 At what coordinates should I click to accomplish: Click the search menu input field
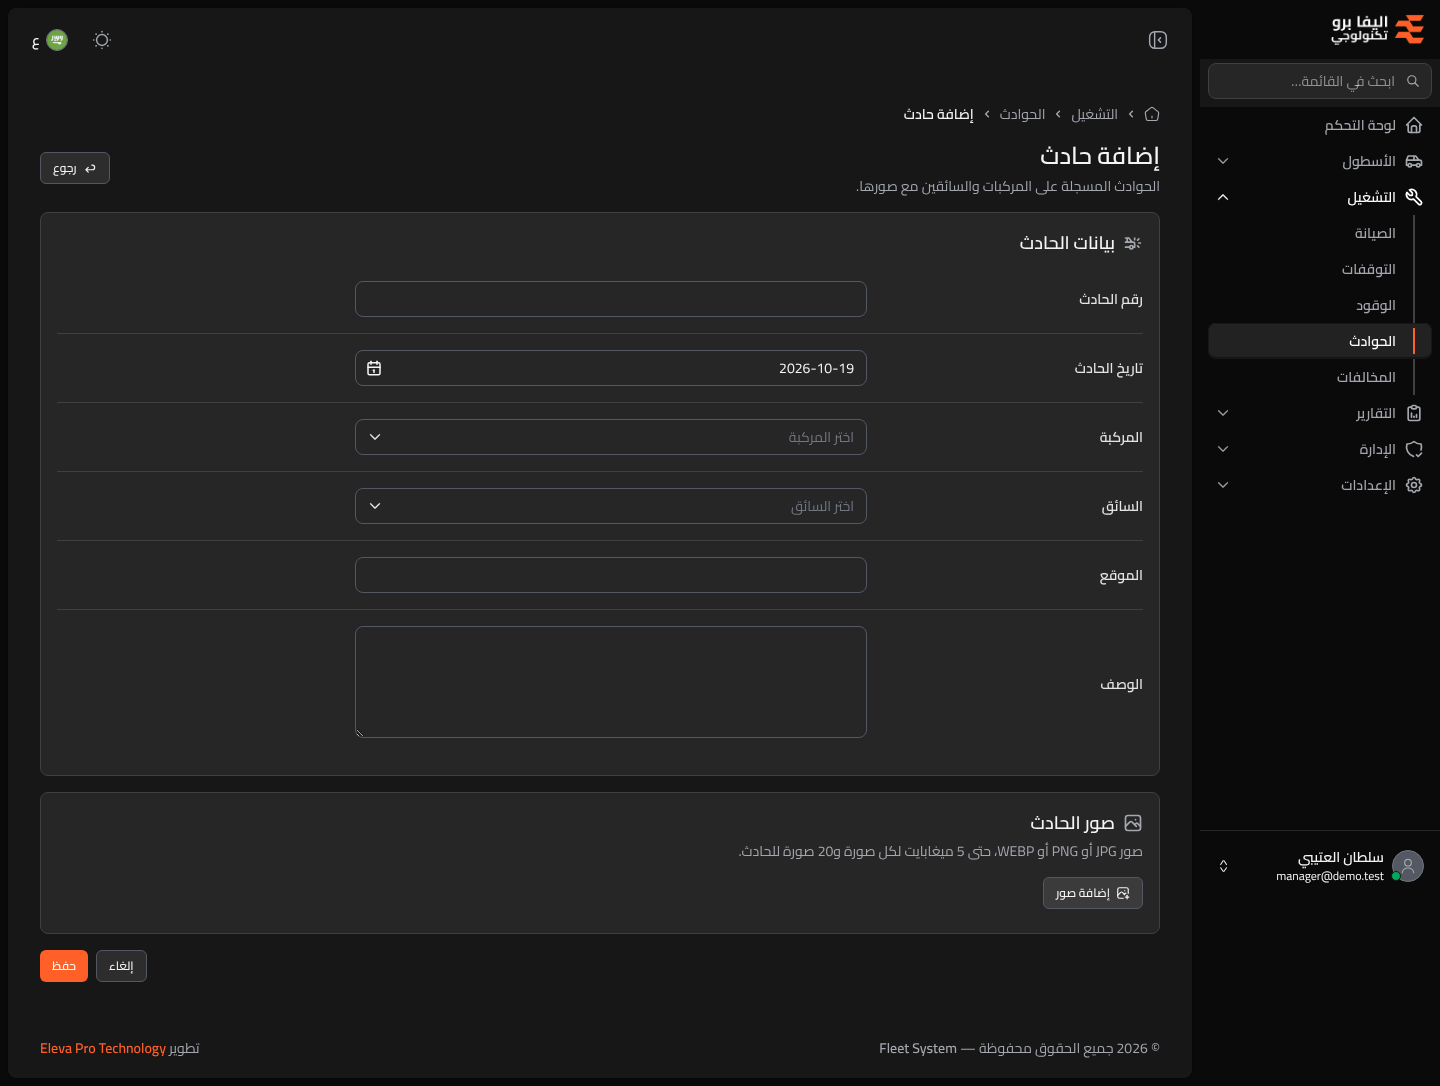1320,81
